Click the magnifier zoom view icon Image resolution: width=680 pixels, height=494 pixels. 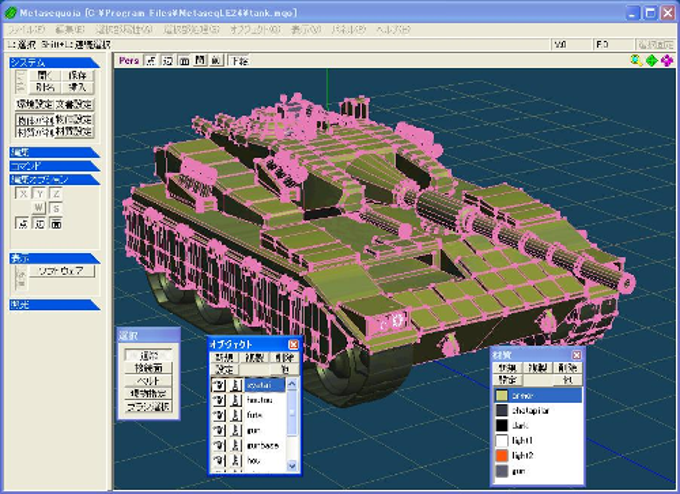[637, 60]
